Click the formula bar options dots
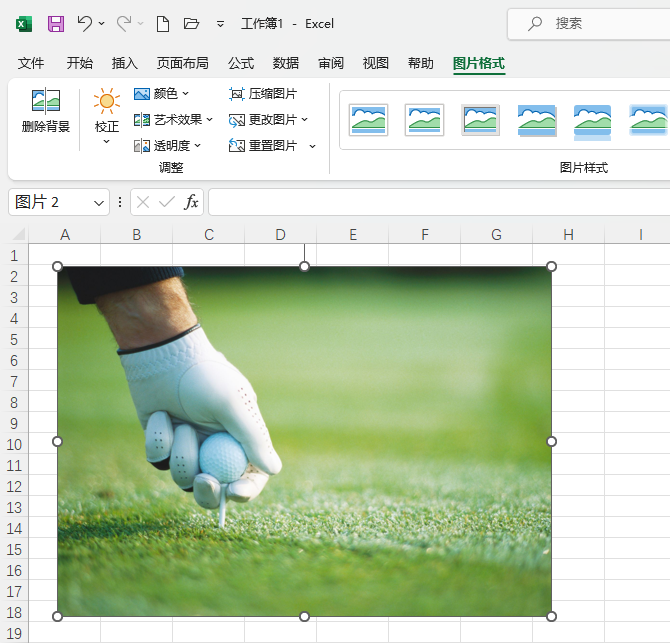 tap(120, 202)
